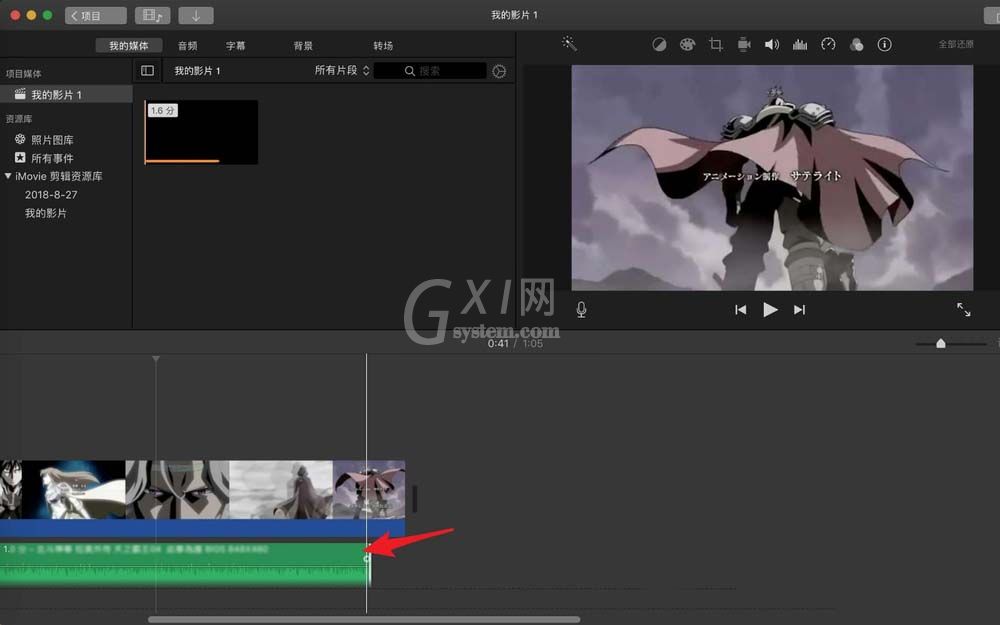Open color balance adjustment
This screenshot has height=625, width=1000.
[x=659, y=45]
